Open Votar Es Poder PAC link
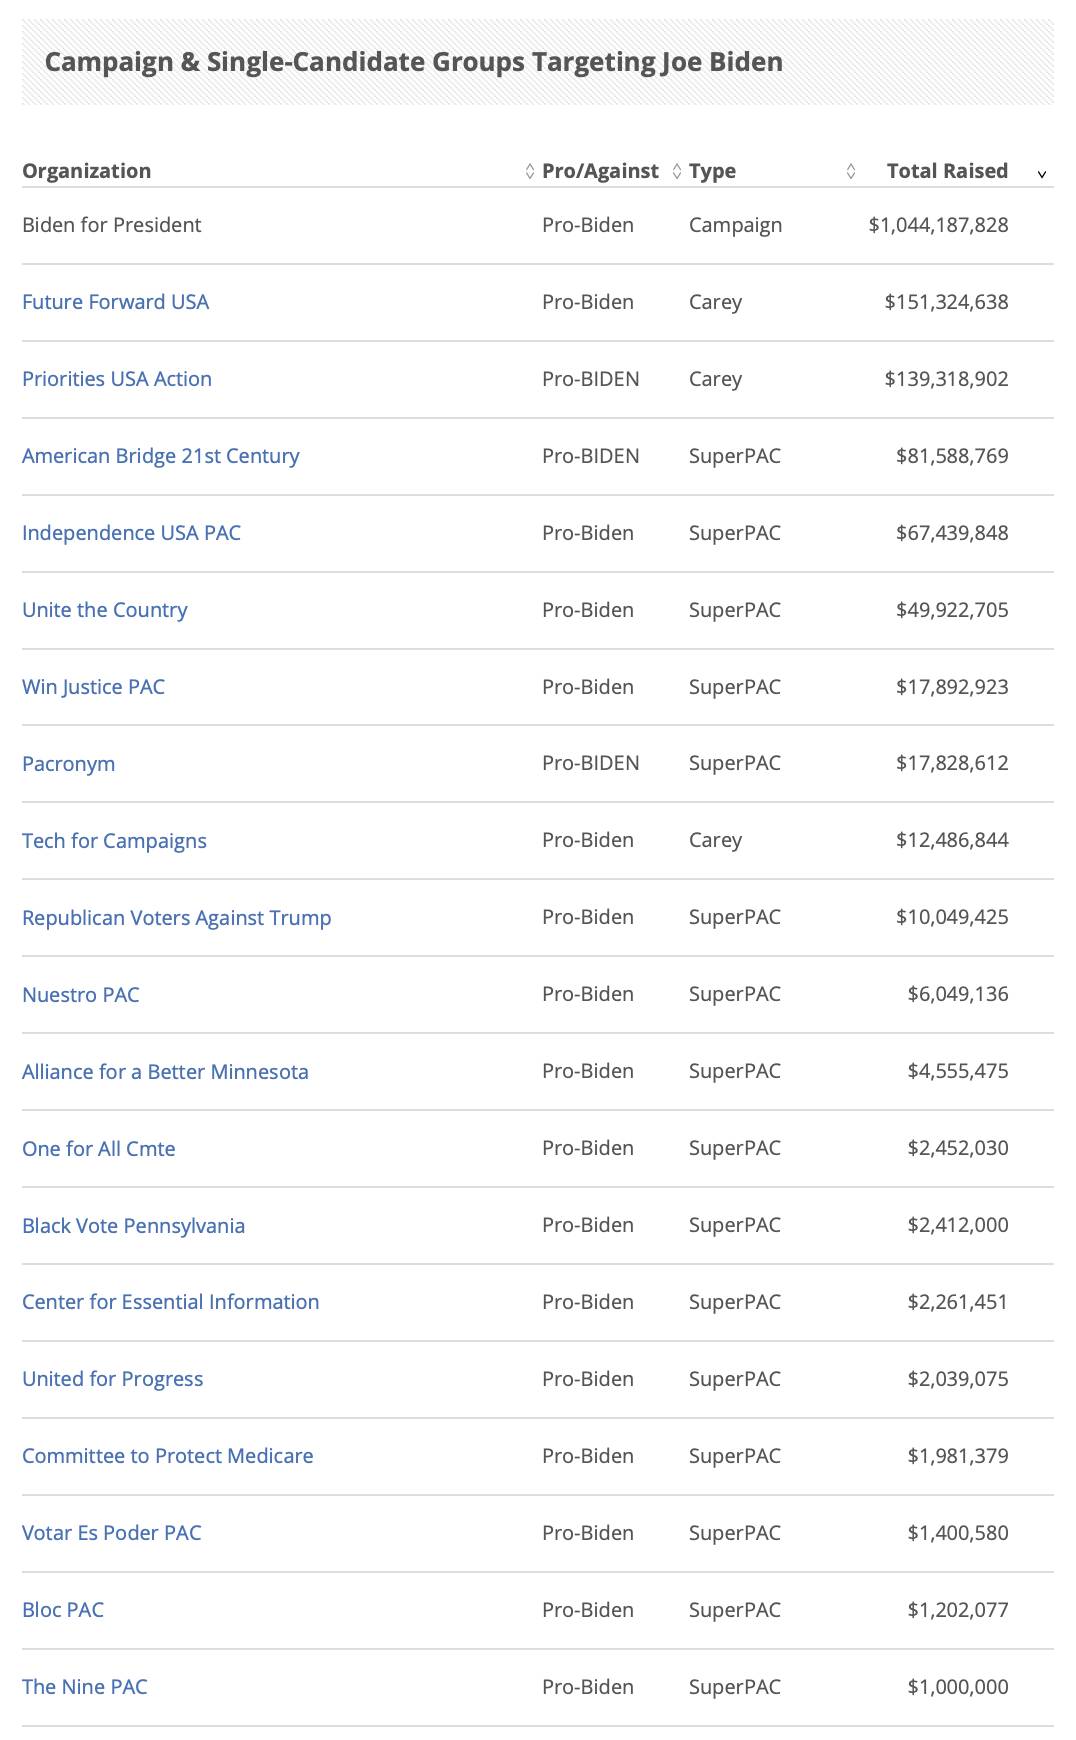This screenshot has width=1076, height=1740. (112, 1533)
